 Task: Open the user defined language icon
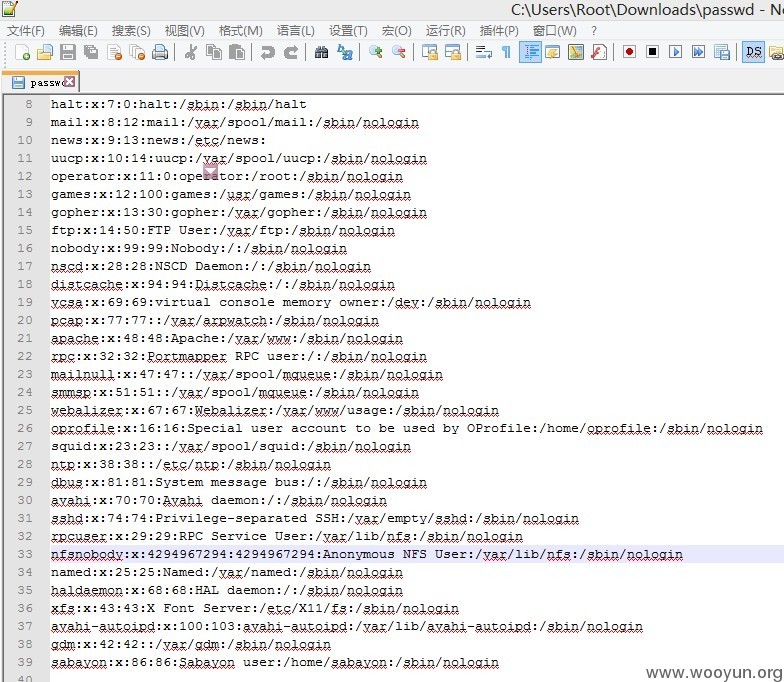tap(552, 52)
